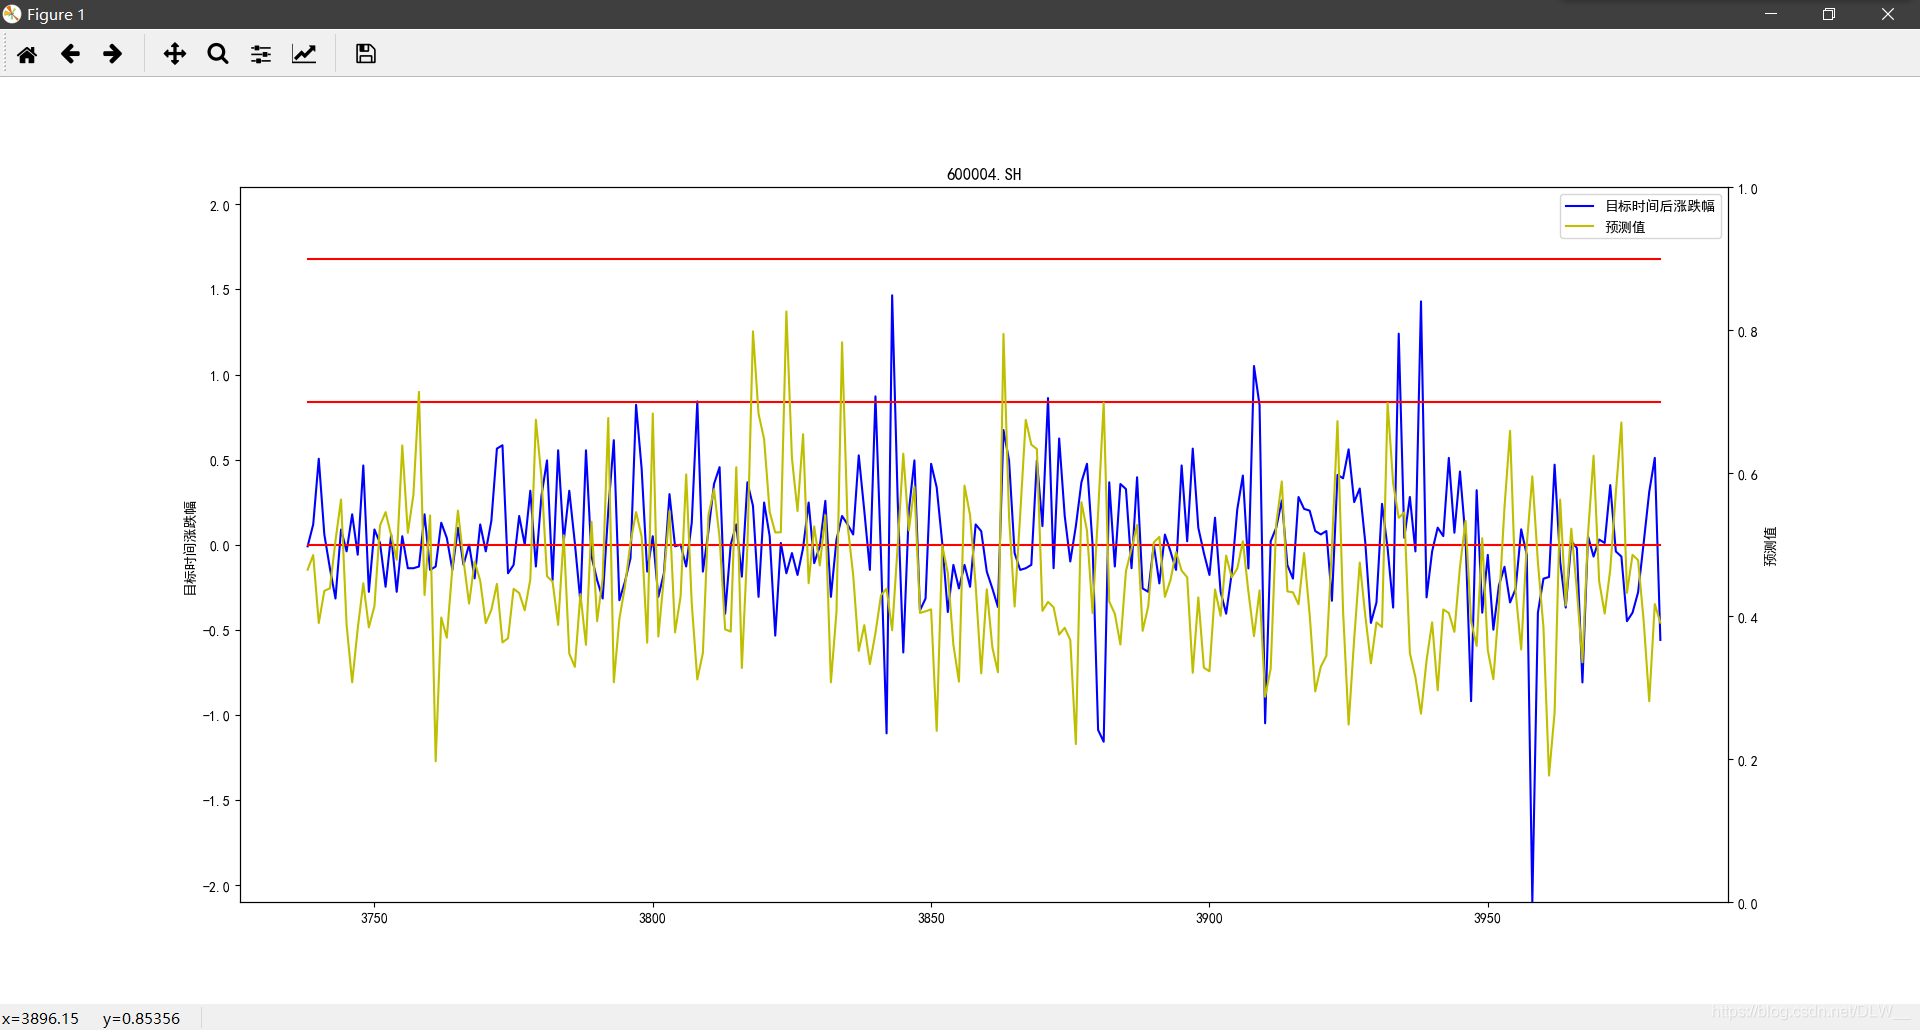Click legend entry 预测值
This screenshot has width=1920, height=1030.
point(1625,227)
